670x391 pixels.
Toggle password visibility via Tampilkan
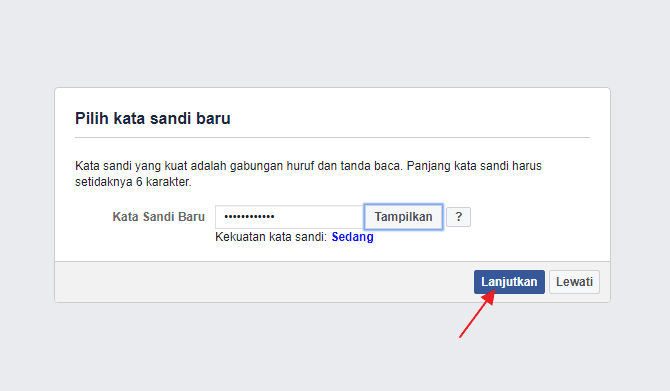(x=403, y=217)
